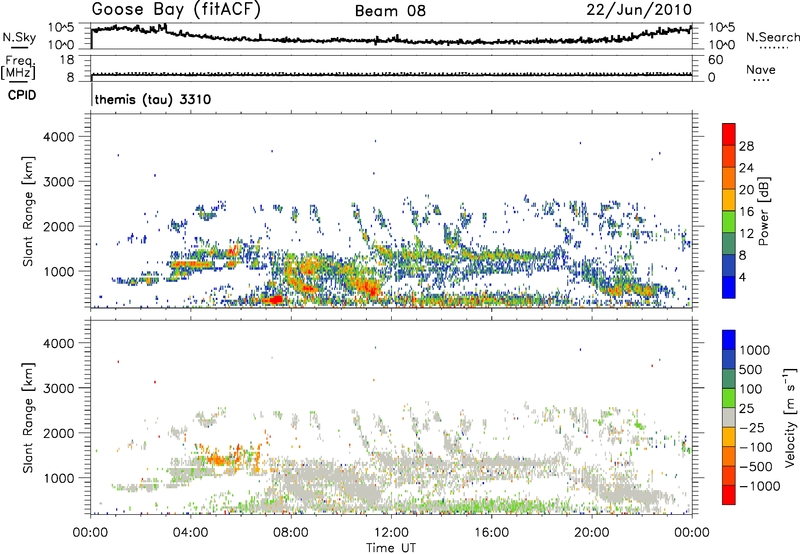This screenshot has height=554, width=800.
Task: Click the '60' label right of the frequency panel
Action: point(715,60)
